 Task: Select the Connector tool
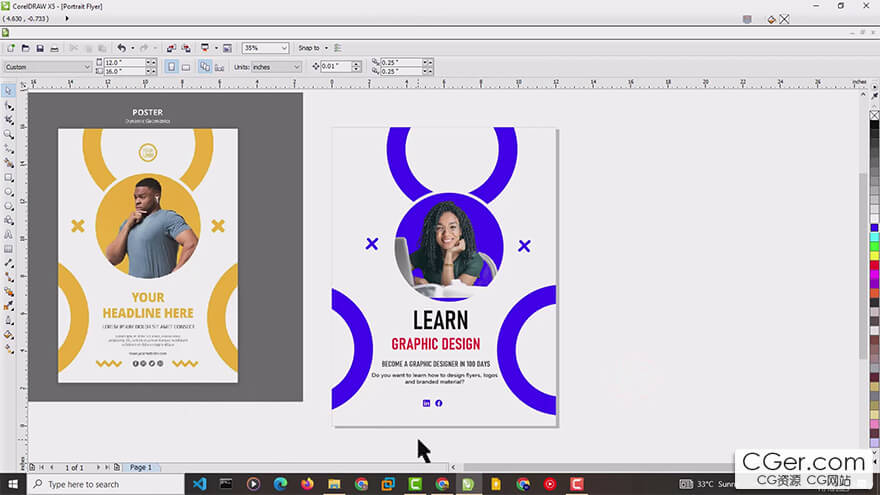[8, 278]
